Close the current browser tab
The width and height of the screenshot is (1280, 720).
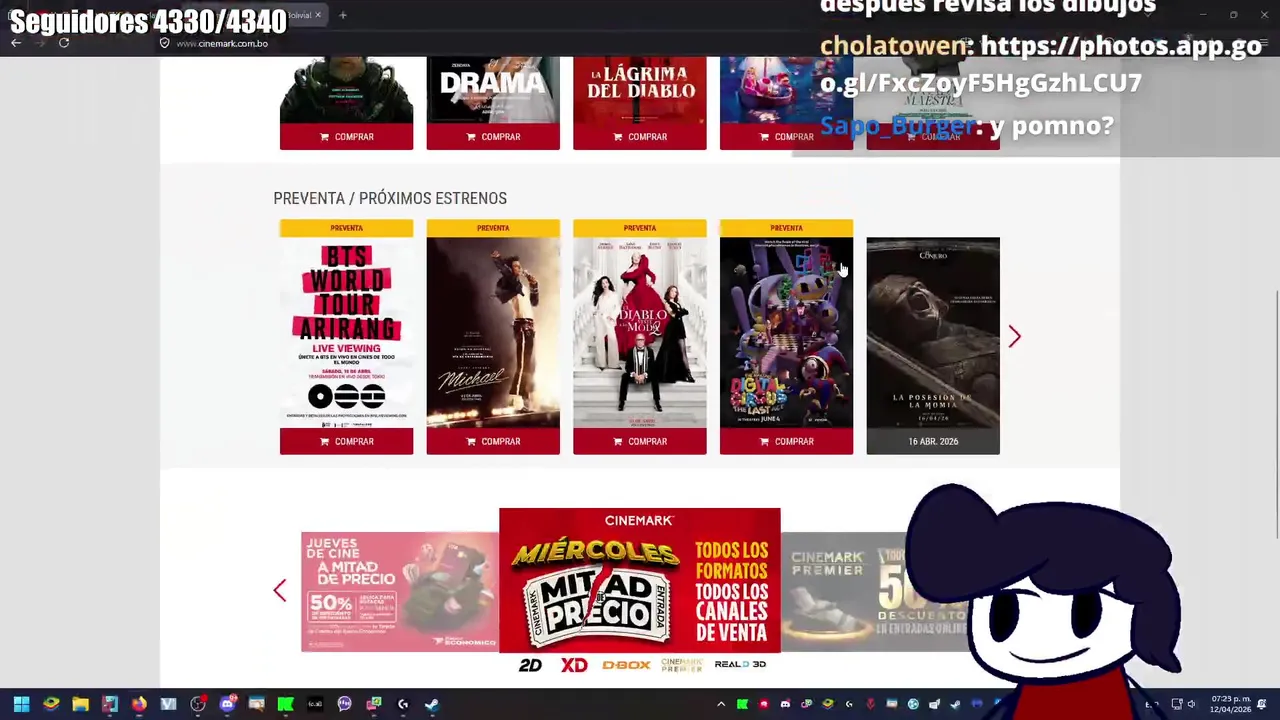point(318,15)
